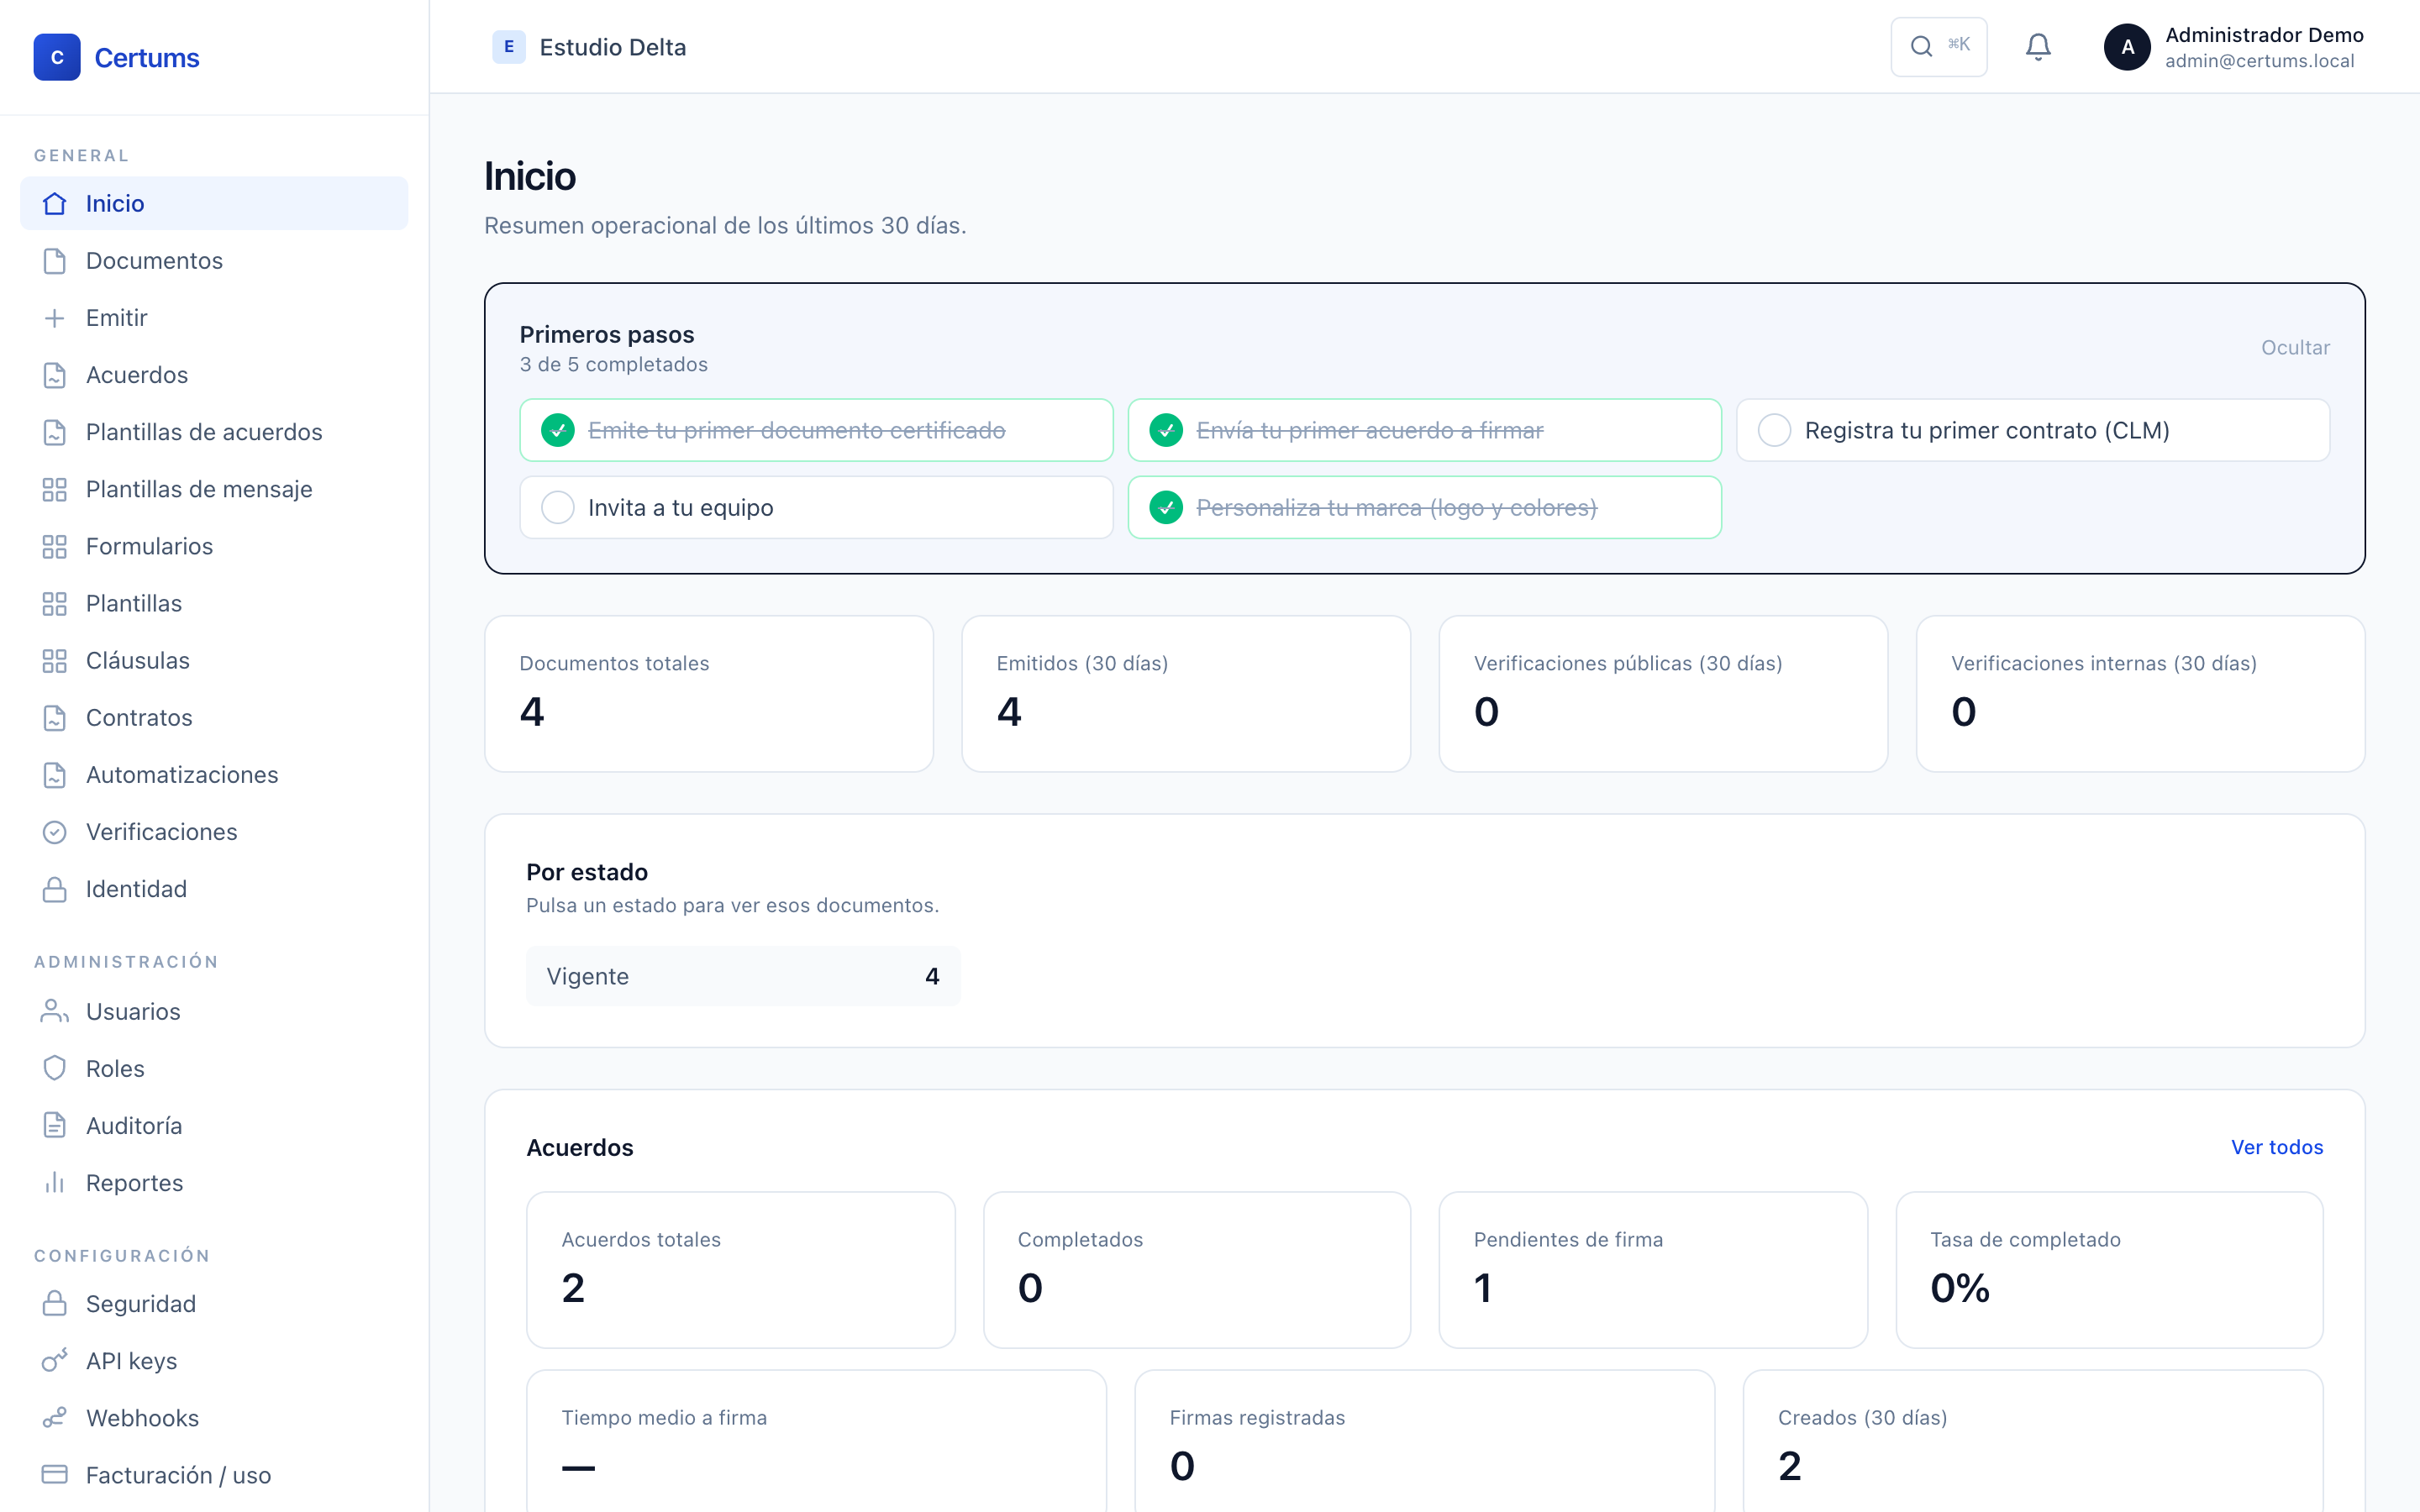Click the Acuerdos totales card
This screenshot has height=1512, width=2420.
(740, 1269)
